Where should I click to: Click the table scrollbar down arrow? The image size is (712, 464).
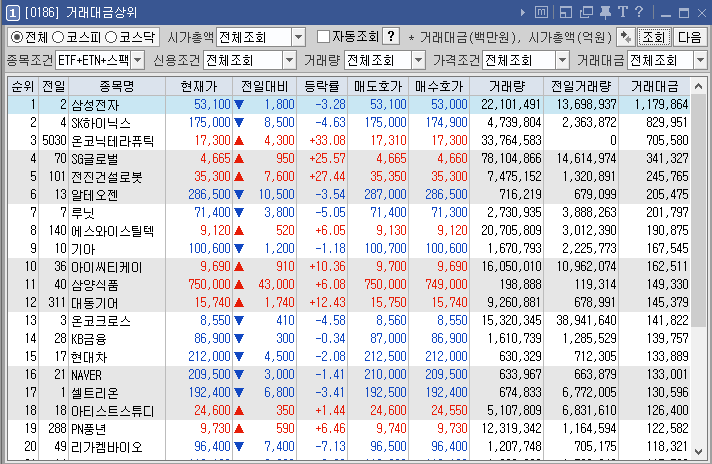[698, 451]
